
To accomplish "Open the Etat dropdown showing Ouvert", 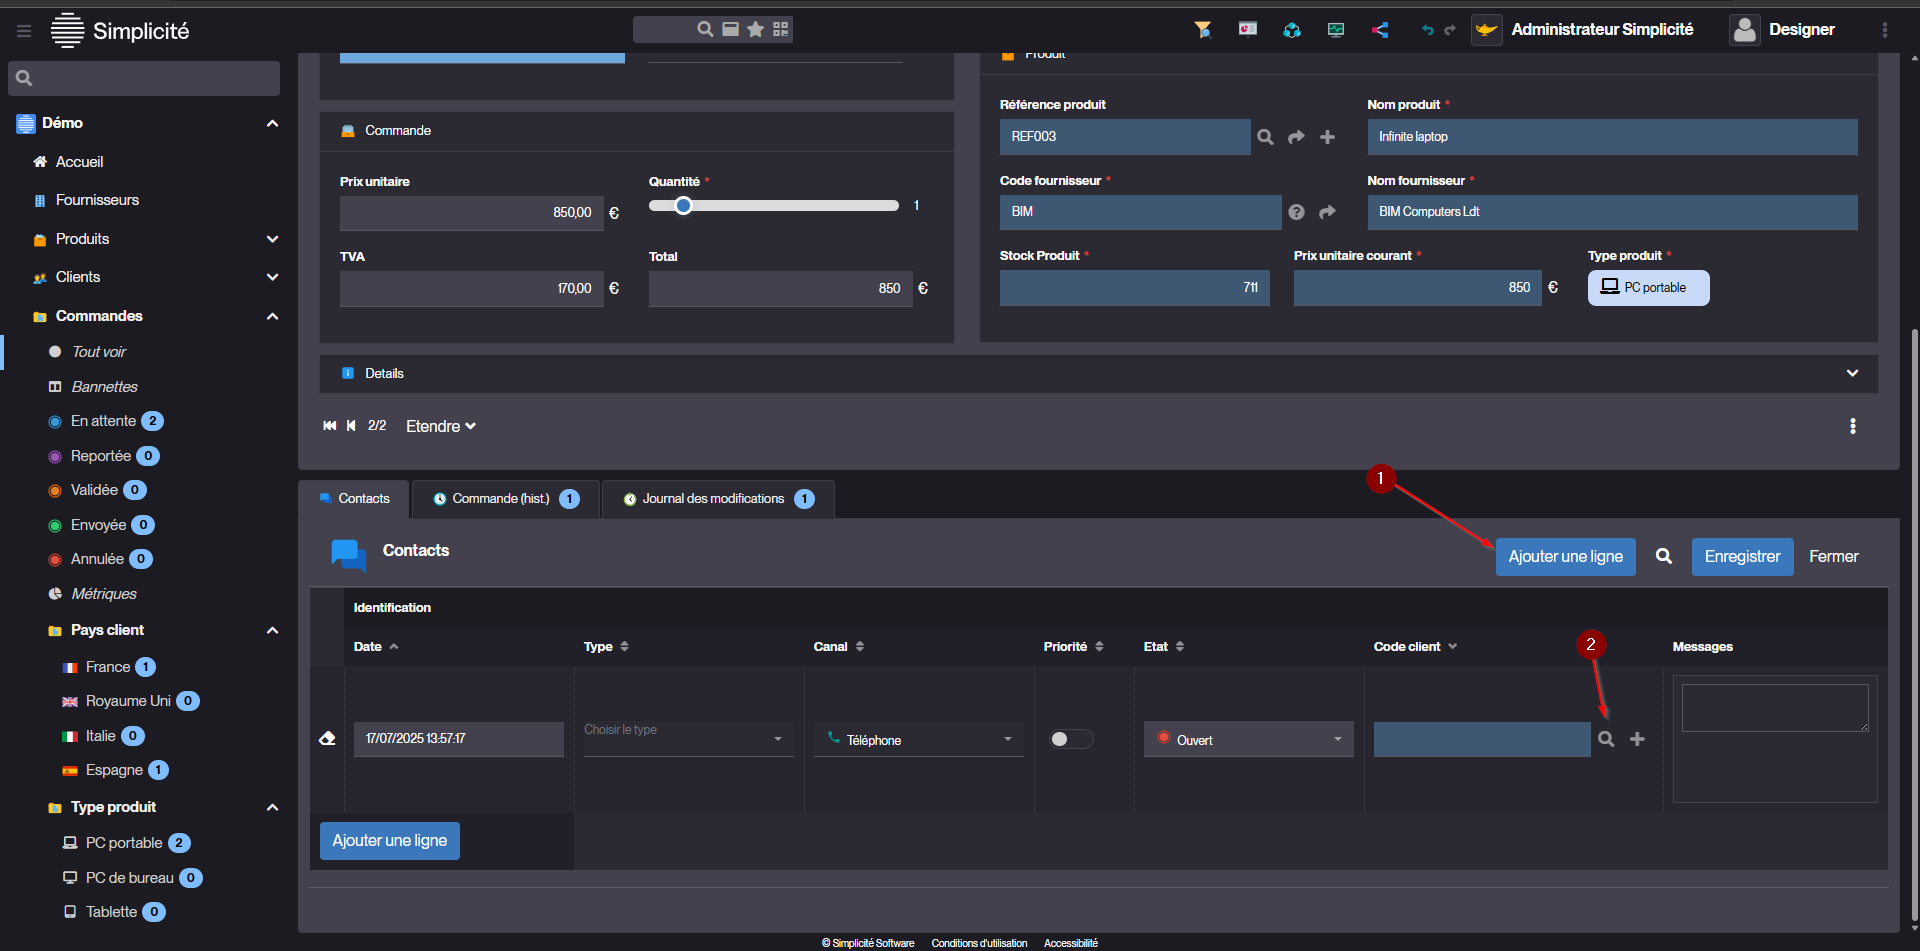I will (1248, 739).
